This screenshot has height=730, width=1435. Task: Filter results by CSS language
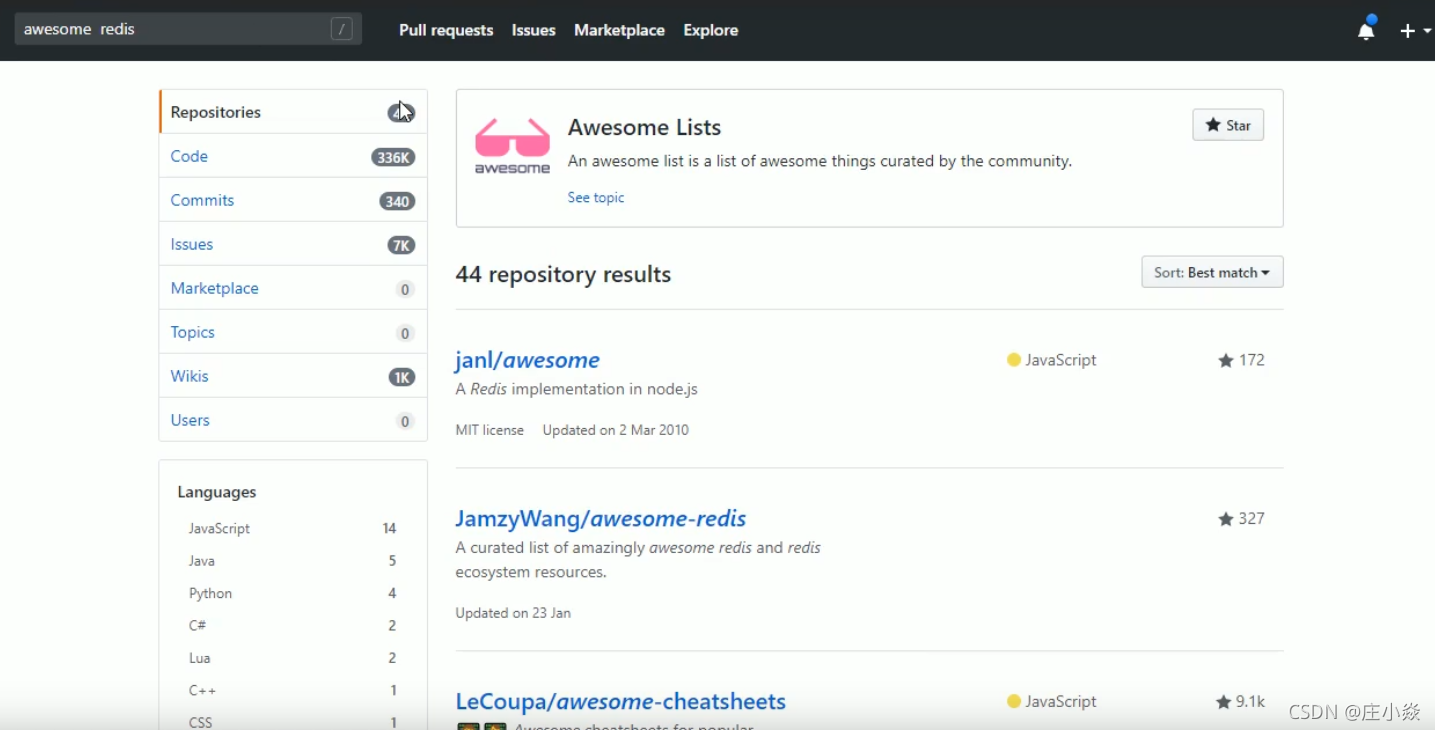[x=293, y=722]
